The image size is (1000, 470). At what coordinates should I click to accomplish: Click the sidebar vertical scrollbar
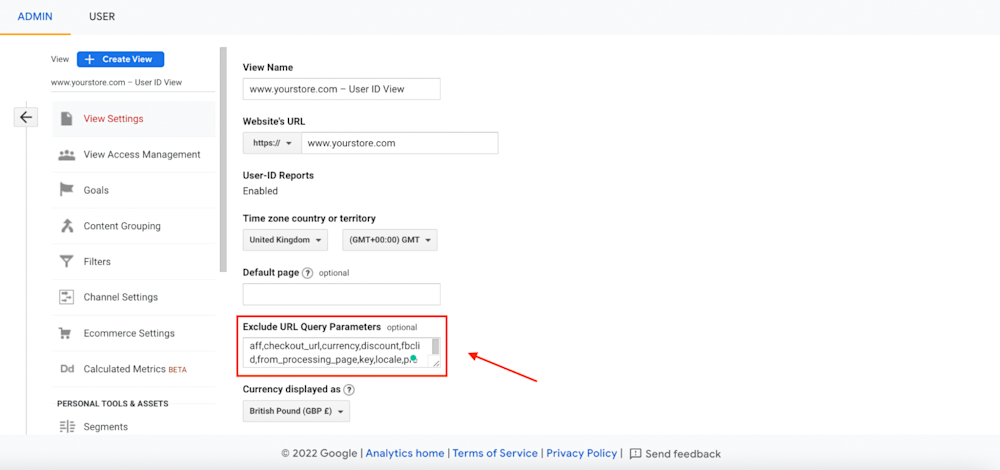coord(223,159)
